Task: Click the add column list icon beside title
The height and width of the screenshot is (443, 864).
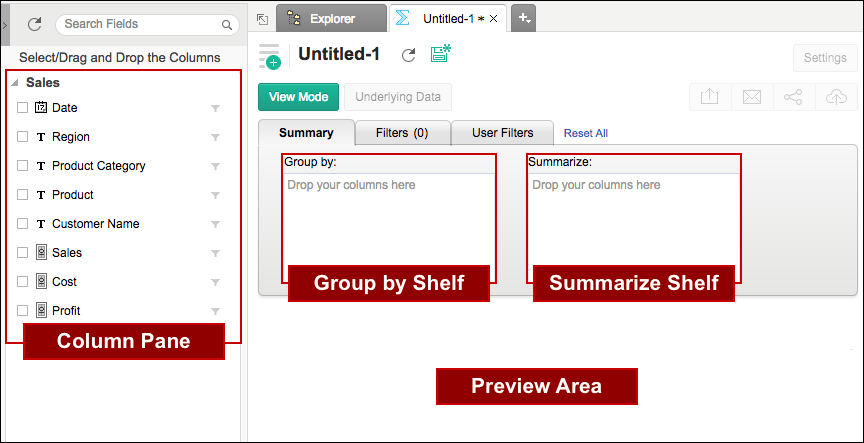Action: point(269,57)
